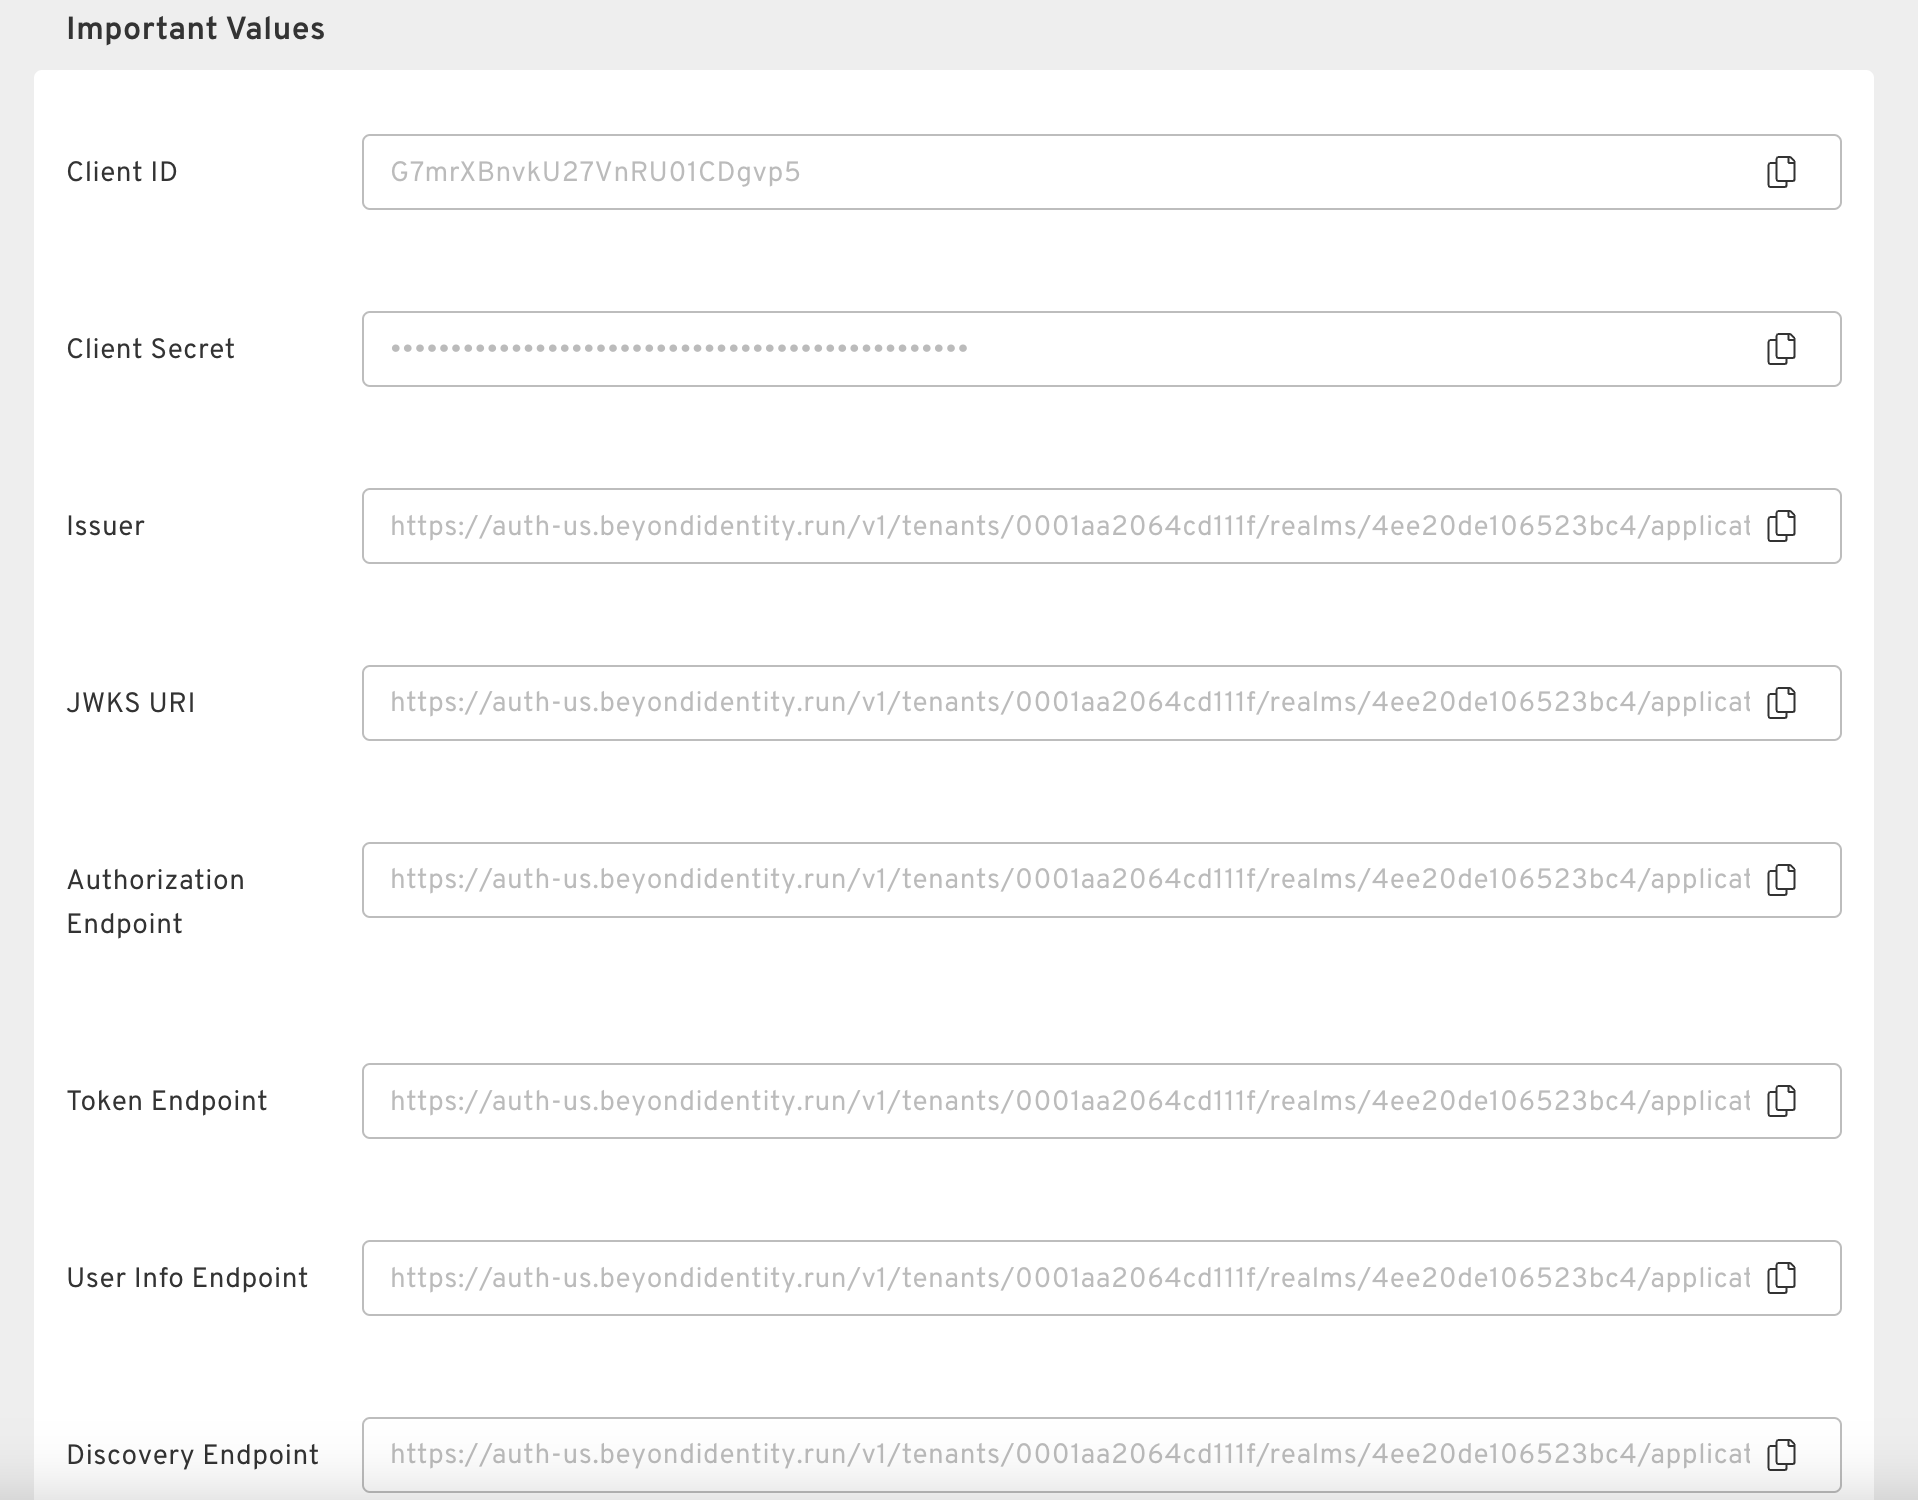This screenshot has width=1918, height=1500.
Task: Click the Client Secret label
Action: pyautogui.click(x=150, y=349)
